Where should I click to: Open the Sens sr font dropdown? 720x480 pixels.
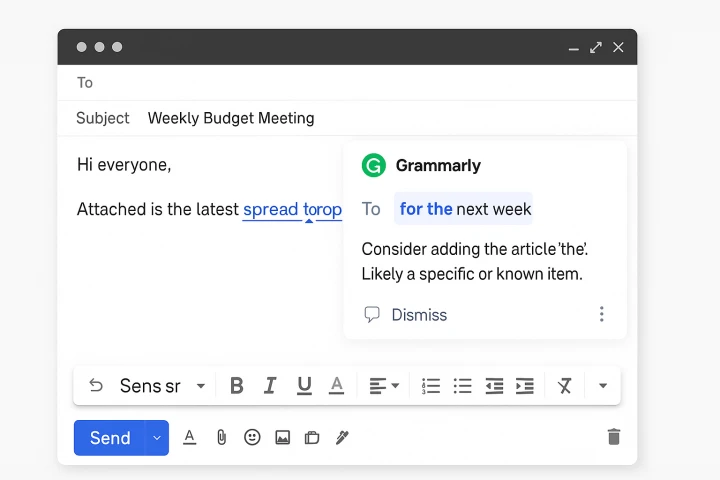click(162, 386)
